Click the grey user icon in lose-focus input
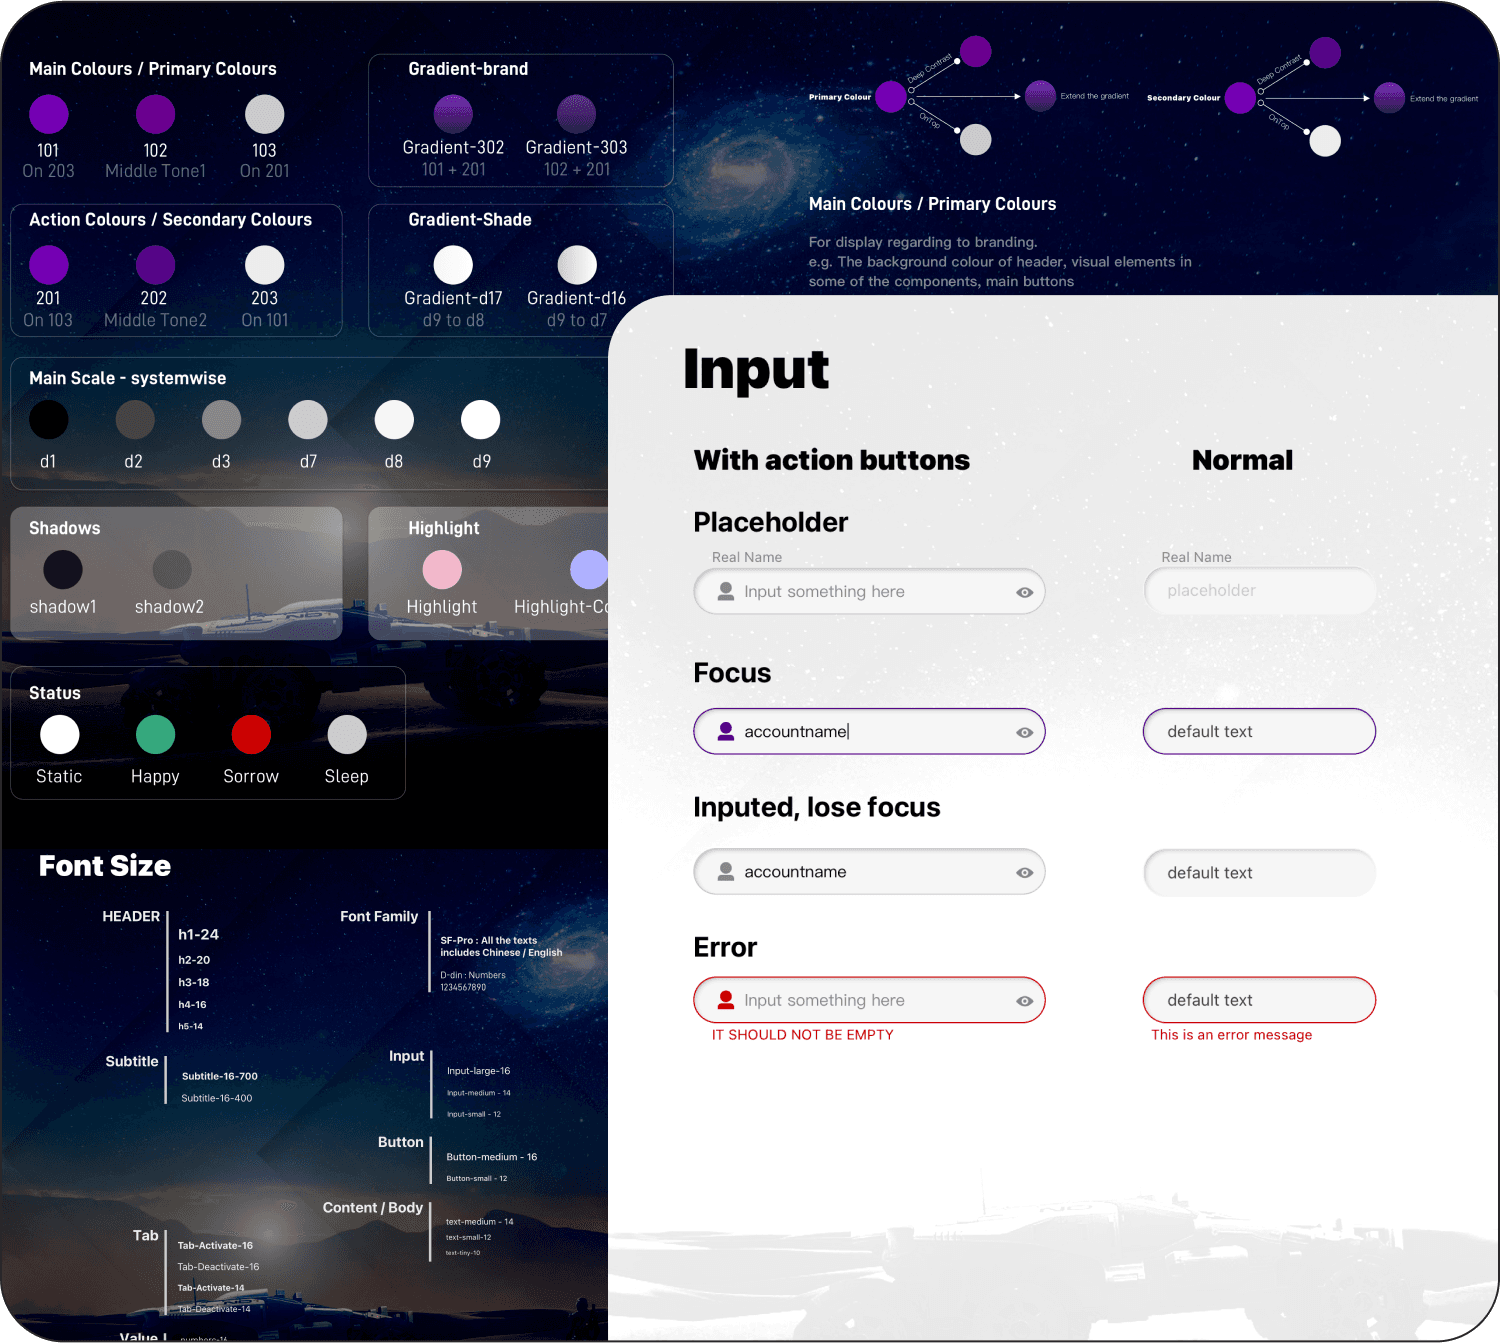Screen dimensions: 1500x1343 [726, 872]
